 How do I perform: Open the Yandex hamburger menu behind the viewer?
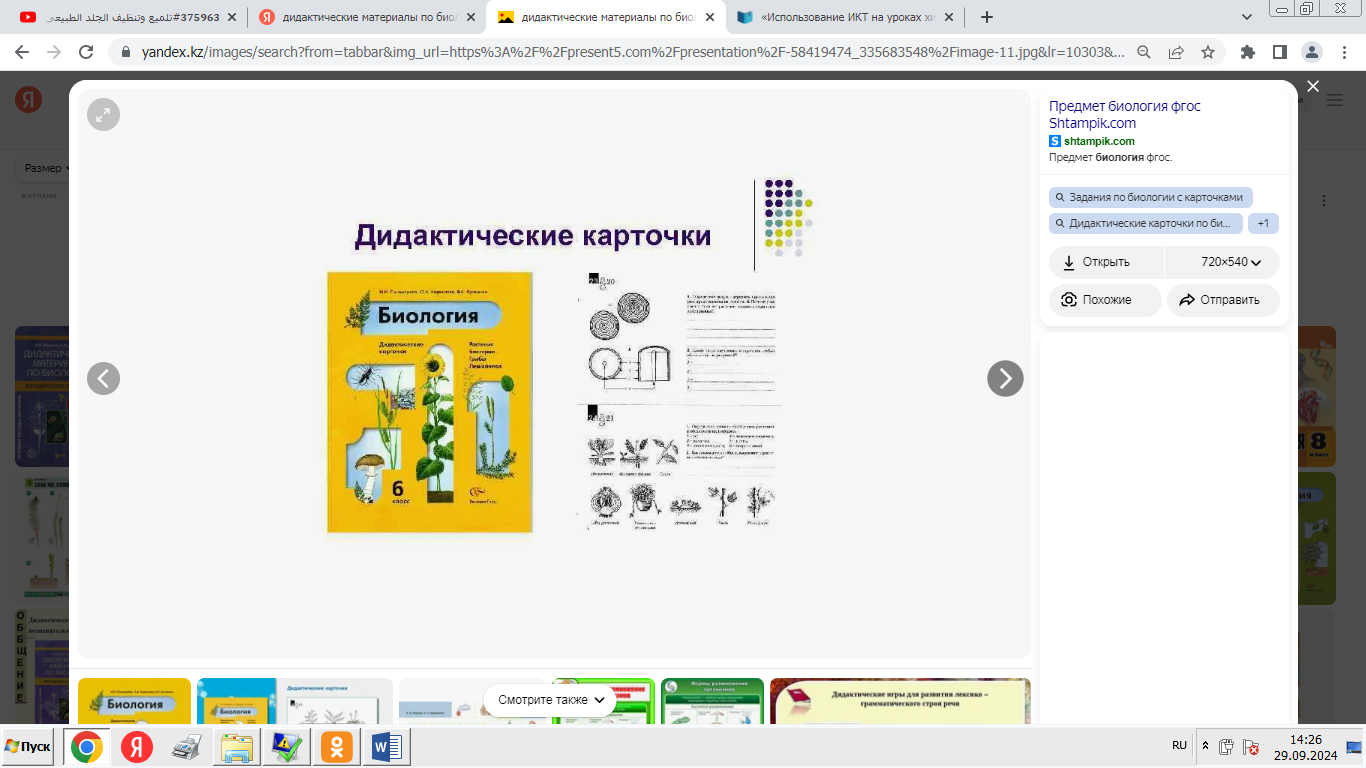1335,100
